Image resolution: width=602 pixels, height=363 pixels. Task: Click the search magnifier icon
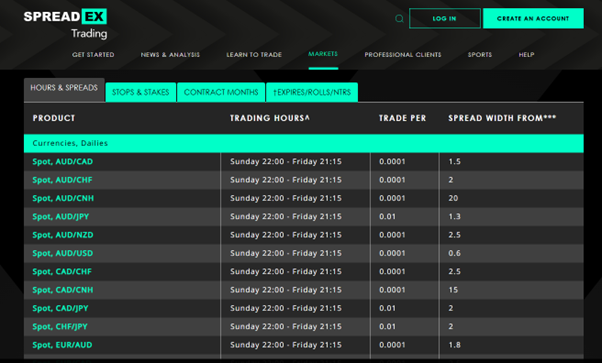click(399, 18)
